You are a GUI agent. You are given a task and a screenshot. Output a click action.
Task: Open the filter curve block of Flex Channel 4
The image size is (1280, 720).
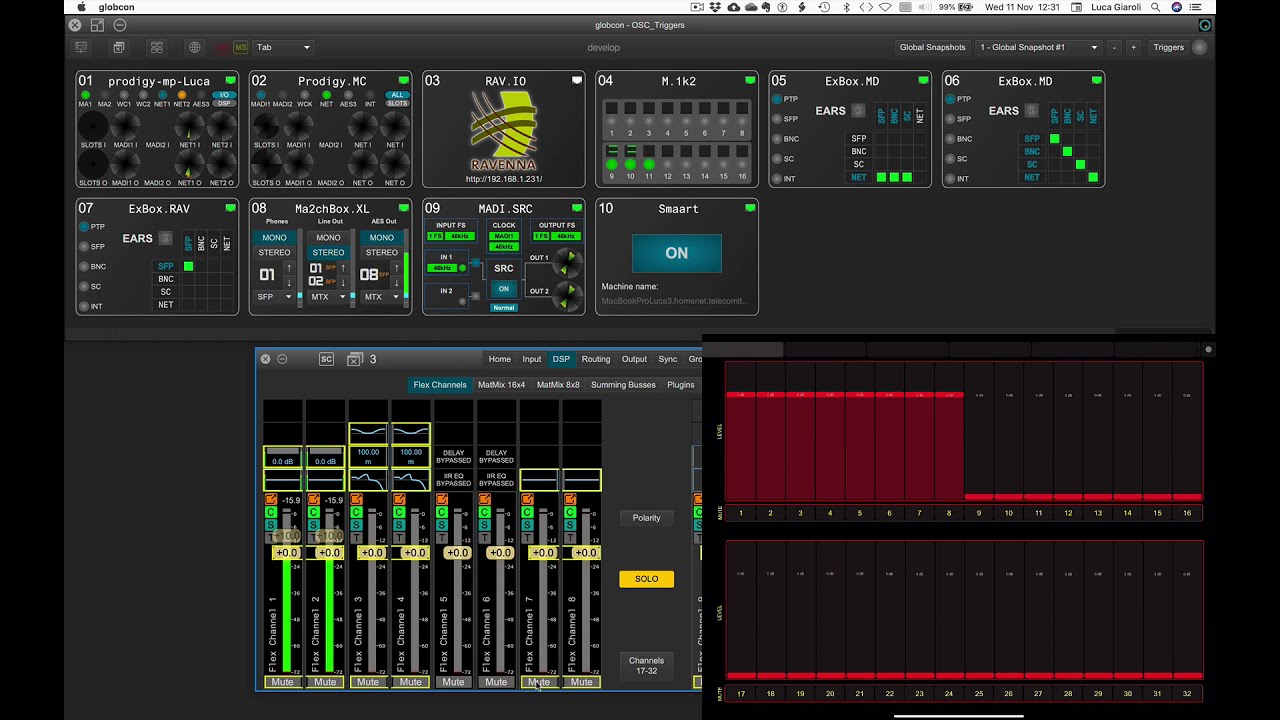click(411, 480)
